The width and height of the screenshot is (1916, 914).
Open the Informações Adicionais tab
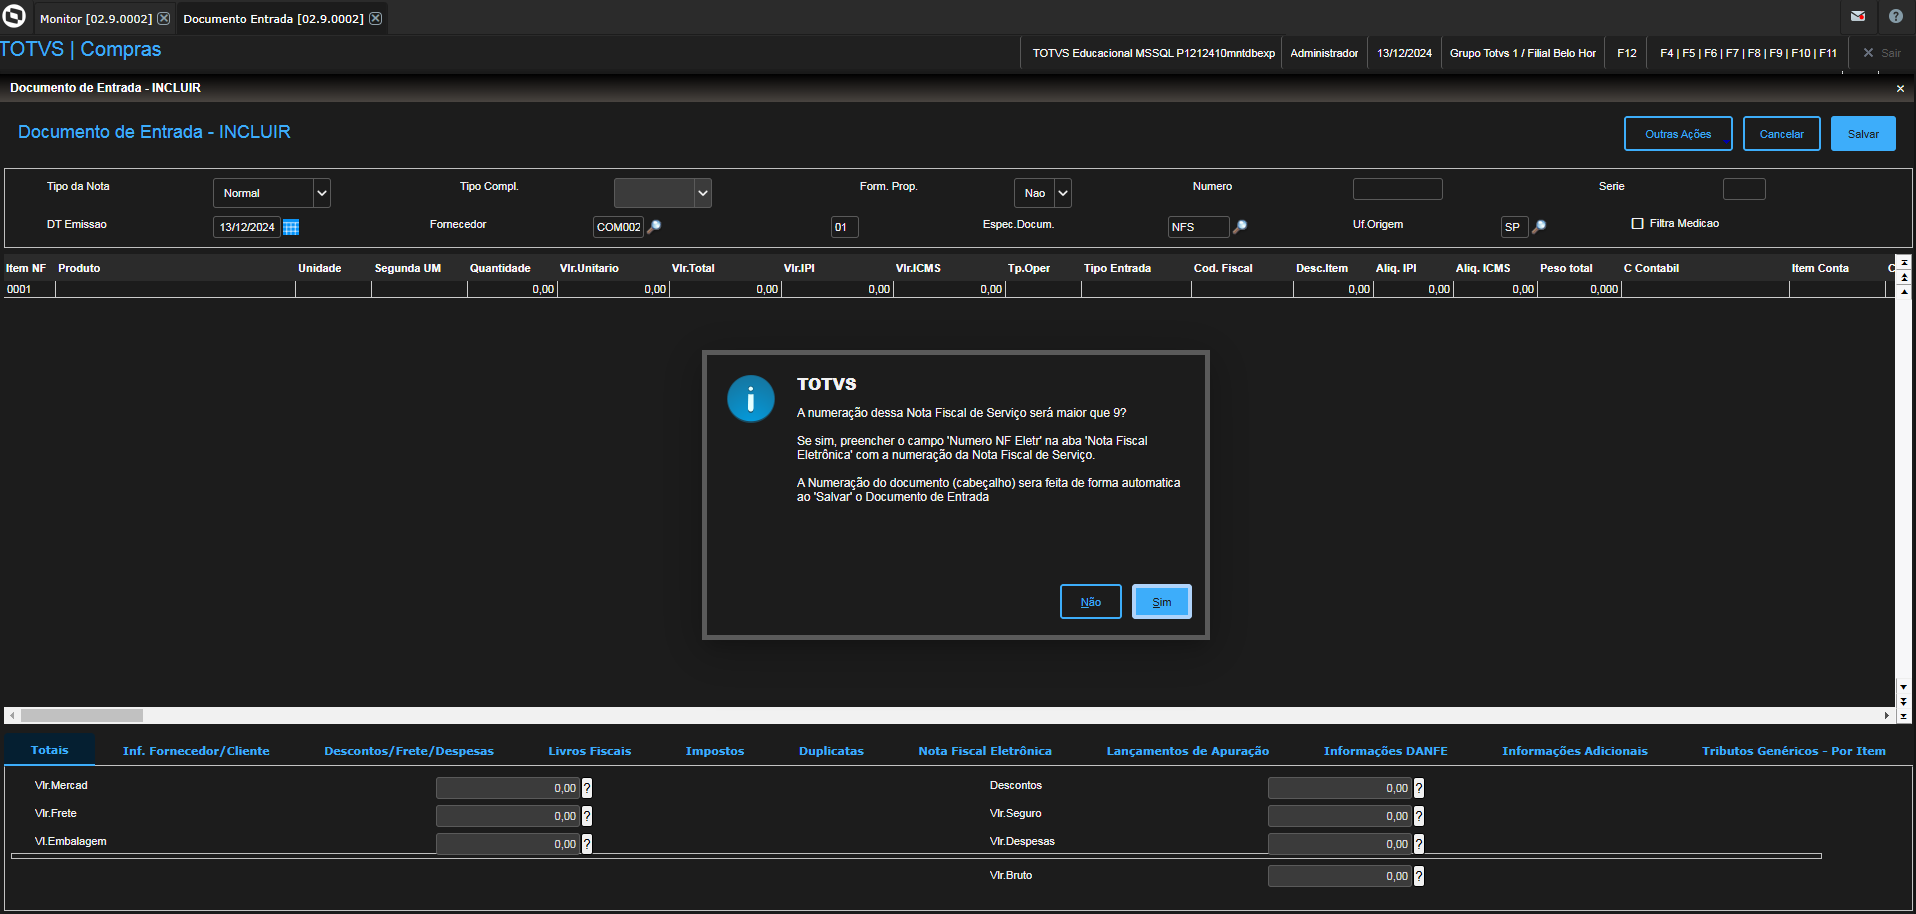[x=1575, y=751]
